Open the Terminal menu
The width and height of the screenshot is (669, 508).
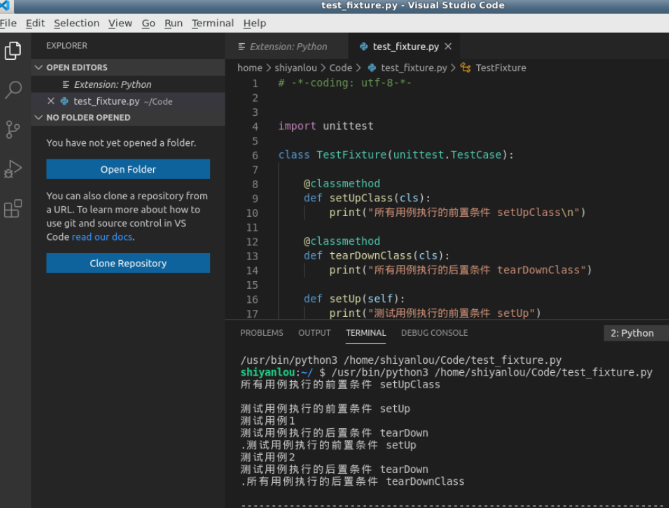tap(212, 23)
